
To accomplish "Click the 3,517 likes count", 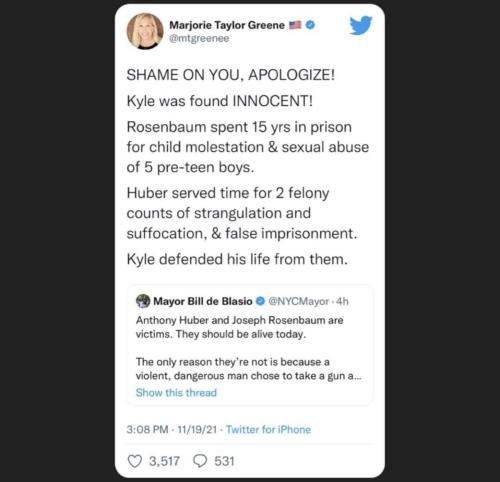I will 164,461.
